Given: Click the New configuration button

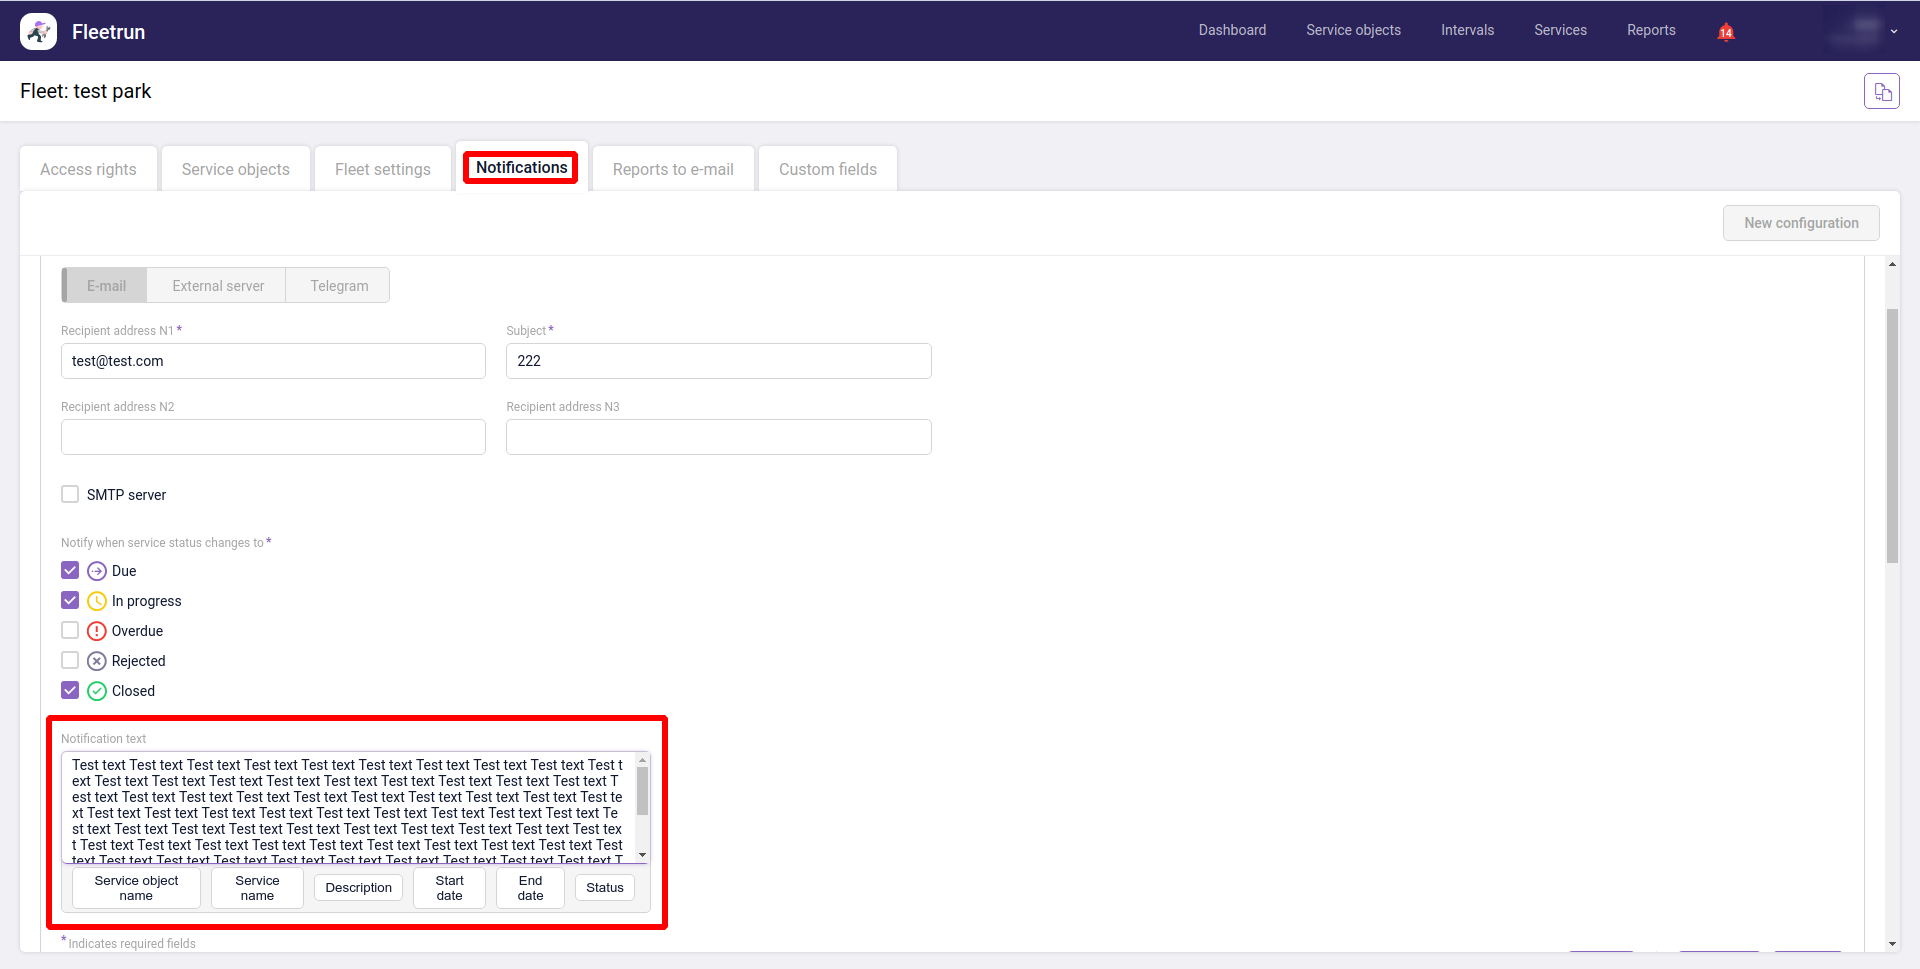Looking at the screenshot, I should coord(1800,223).
